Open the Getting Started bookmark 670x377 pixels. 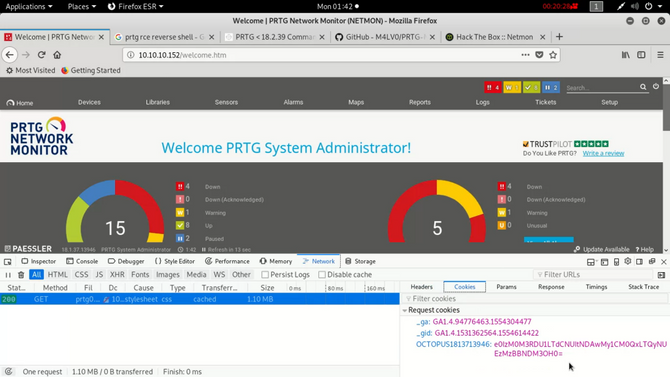point(91,70)
